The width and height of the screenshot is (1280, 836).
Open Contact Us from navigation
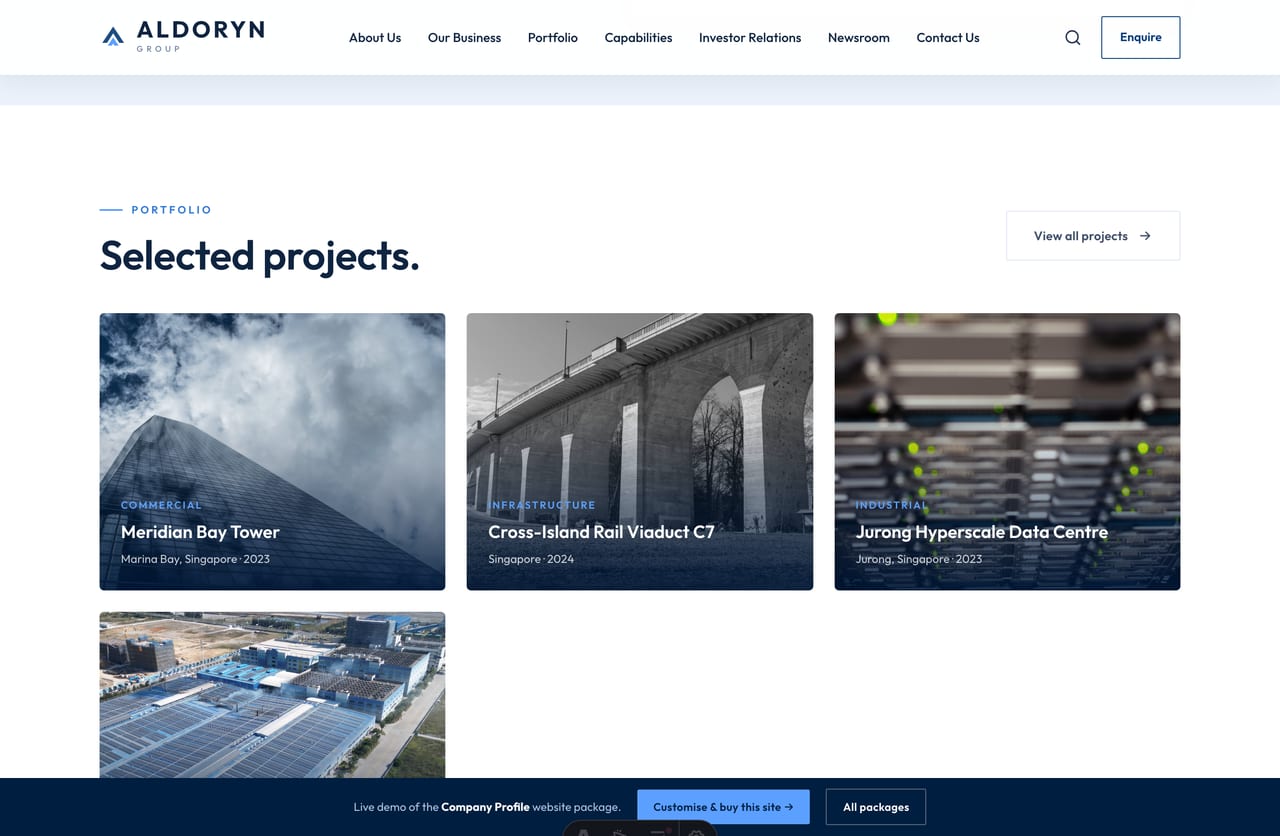tap(948, 38)
